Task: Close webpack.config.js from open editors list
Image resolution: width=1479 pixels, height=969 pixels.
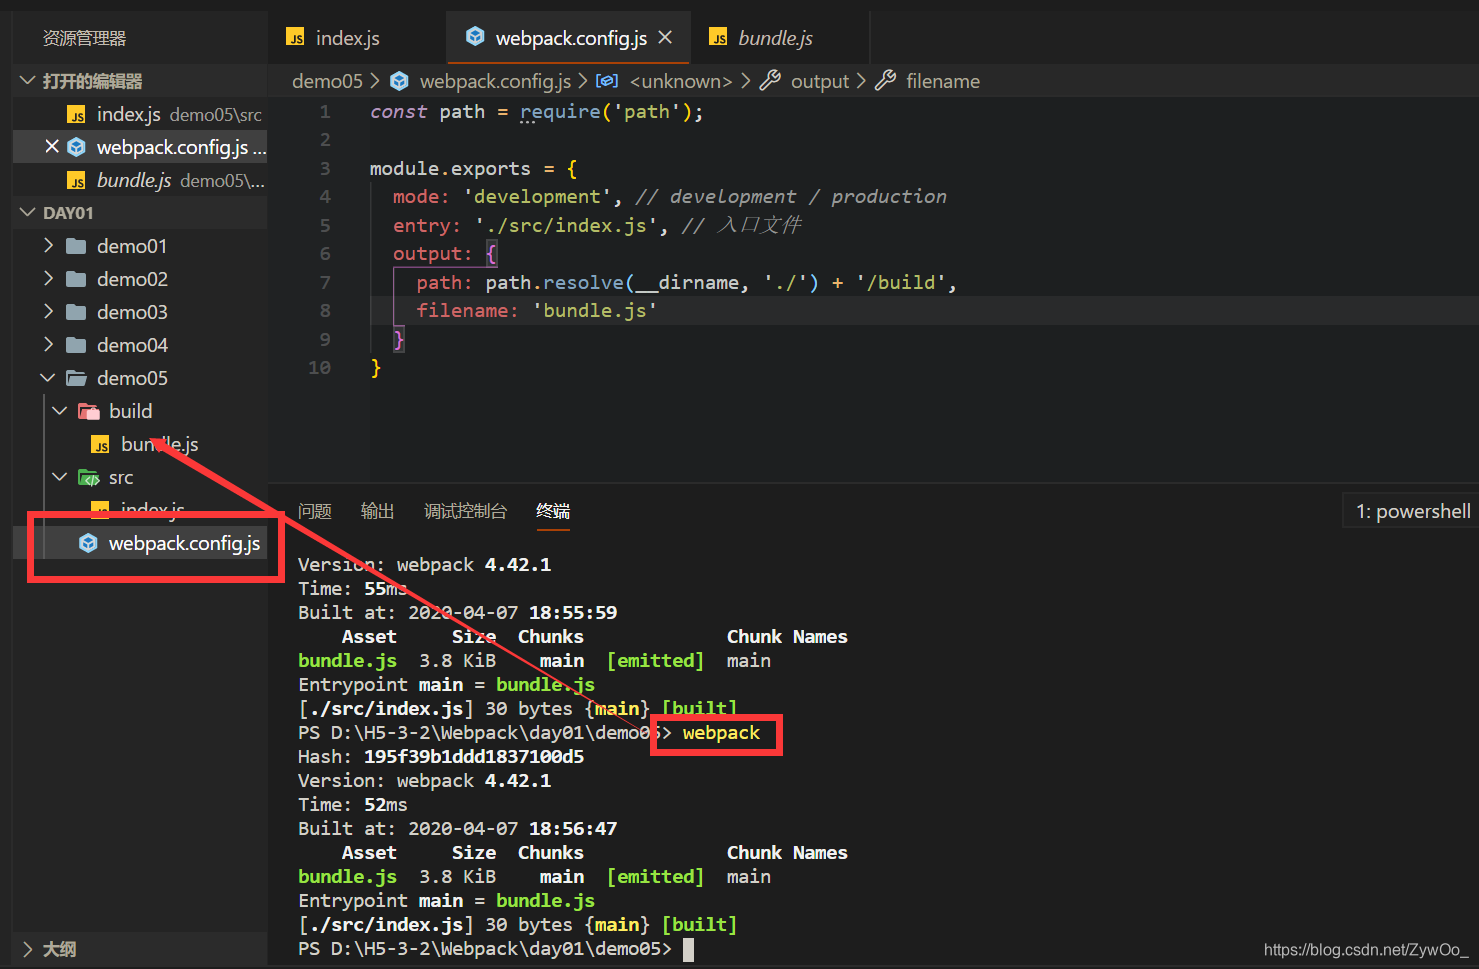Action: tap(52, 147)
